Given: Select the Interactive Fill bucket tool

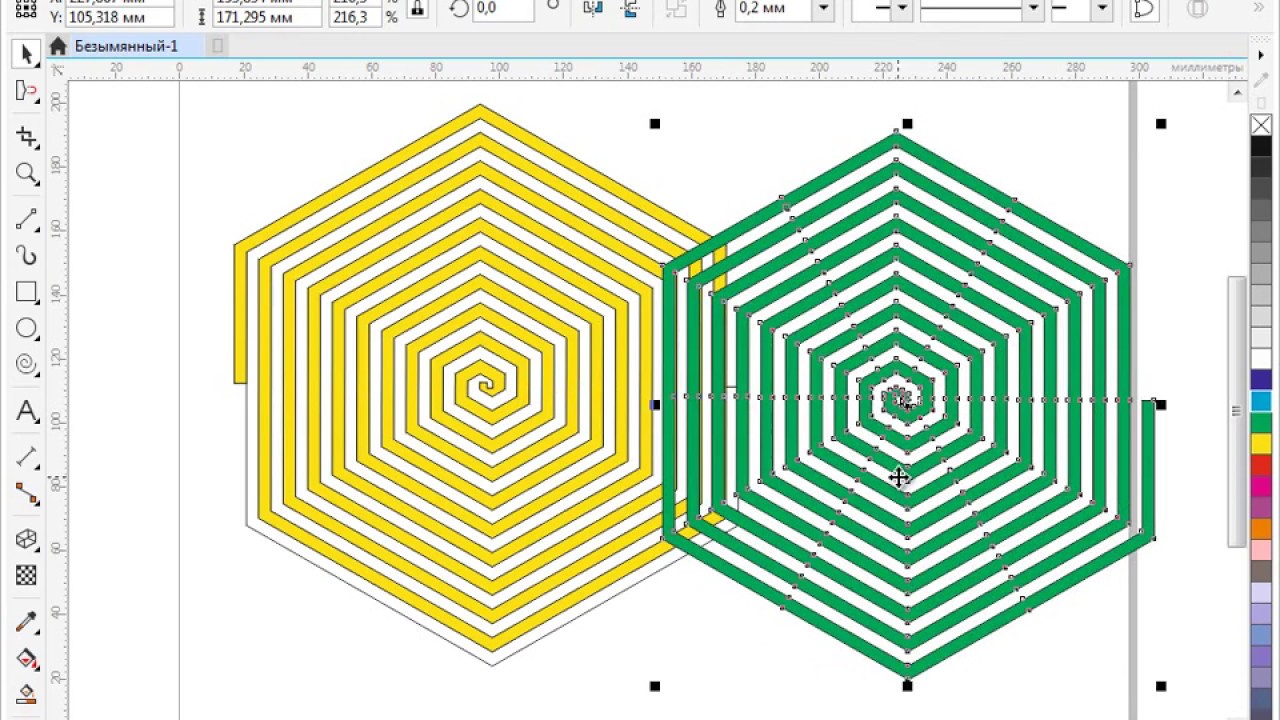Looking at the screenshot, I should tap(27, 658).
